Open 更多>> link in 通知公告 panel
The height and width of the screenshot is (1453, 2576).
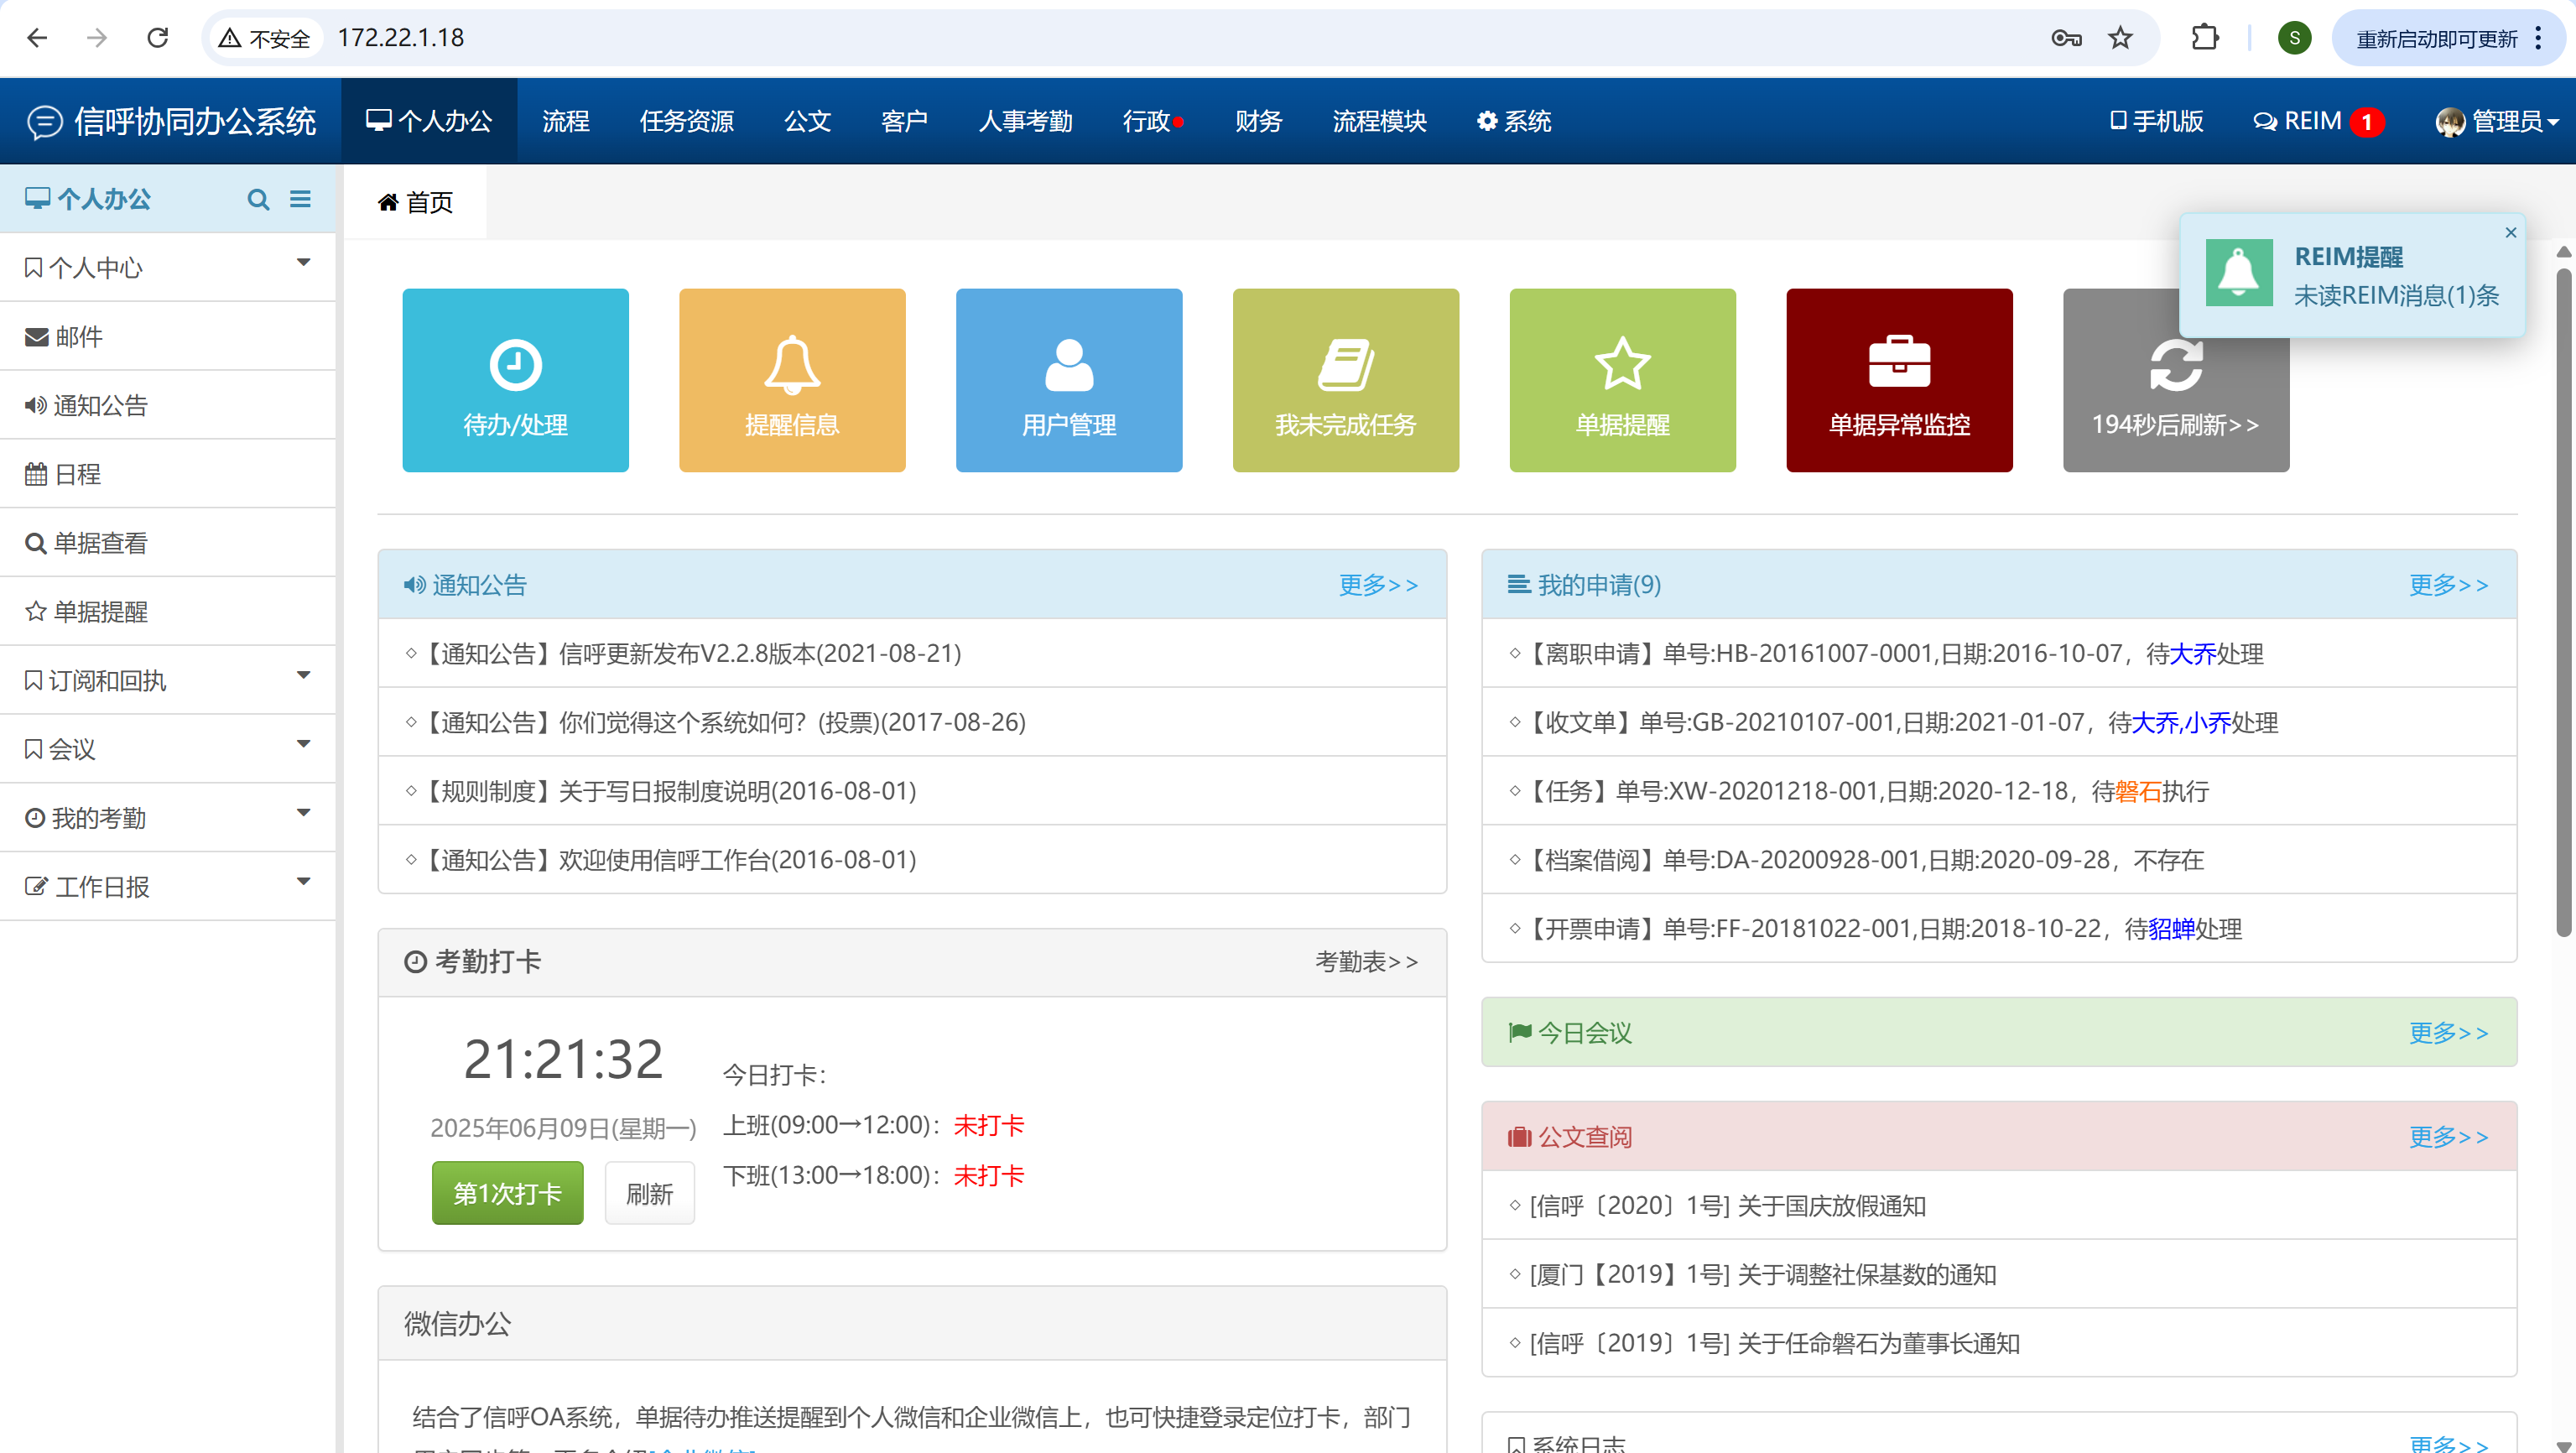(1377, 584)
